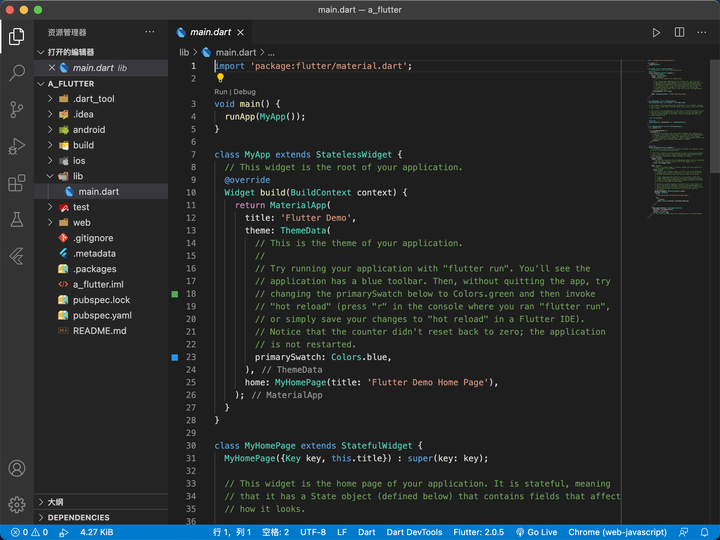The image size is (720, 540).
Task: Select the main.dart editor tab
Action: coord(210,32)
